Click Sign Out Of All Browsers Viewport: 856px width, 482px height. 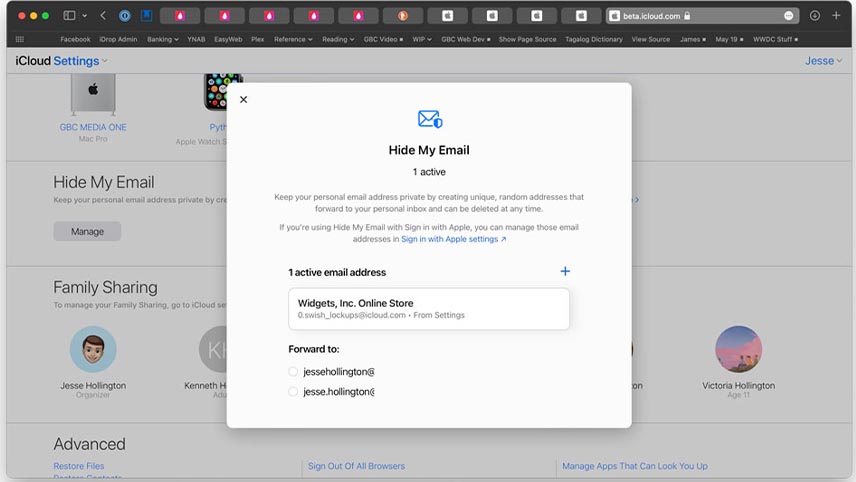pos(356,466)
